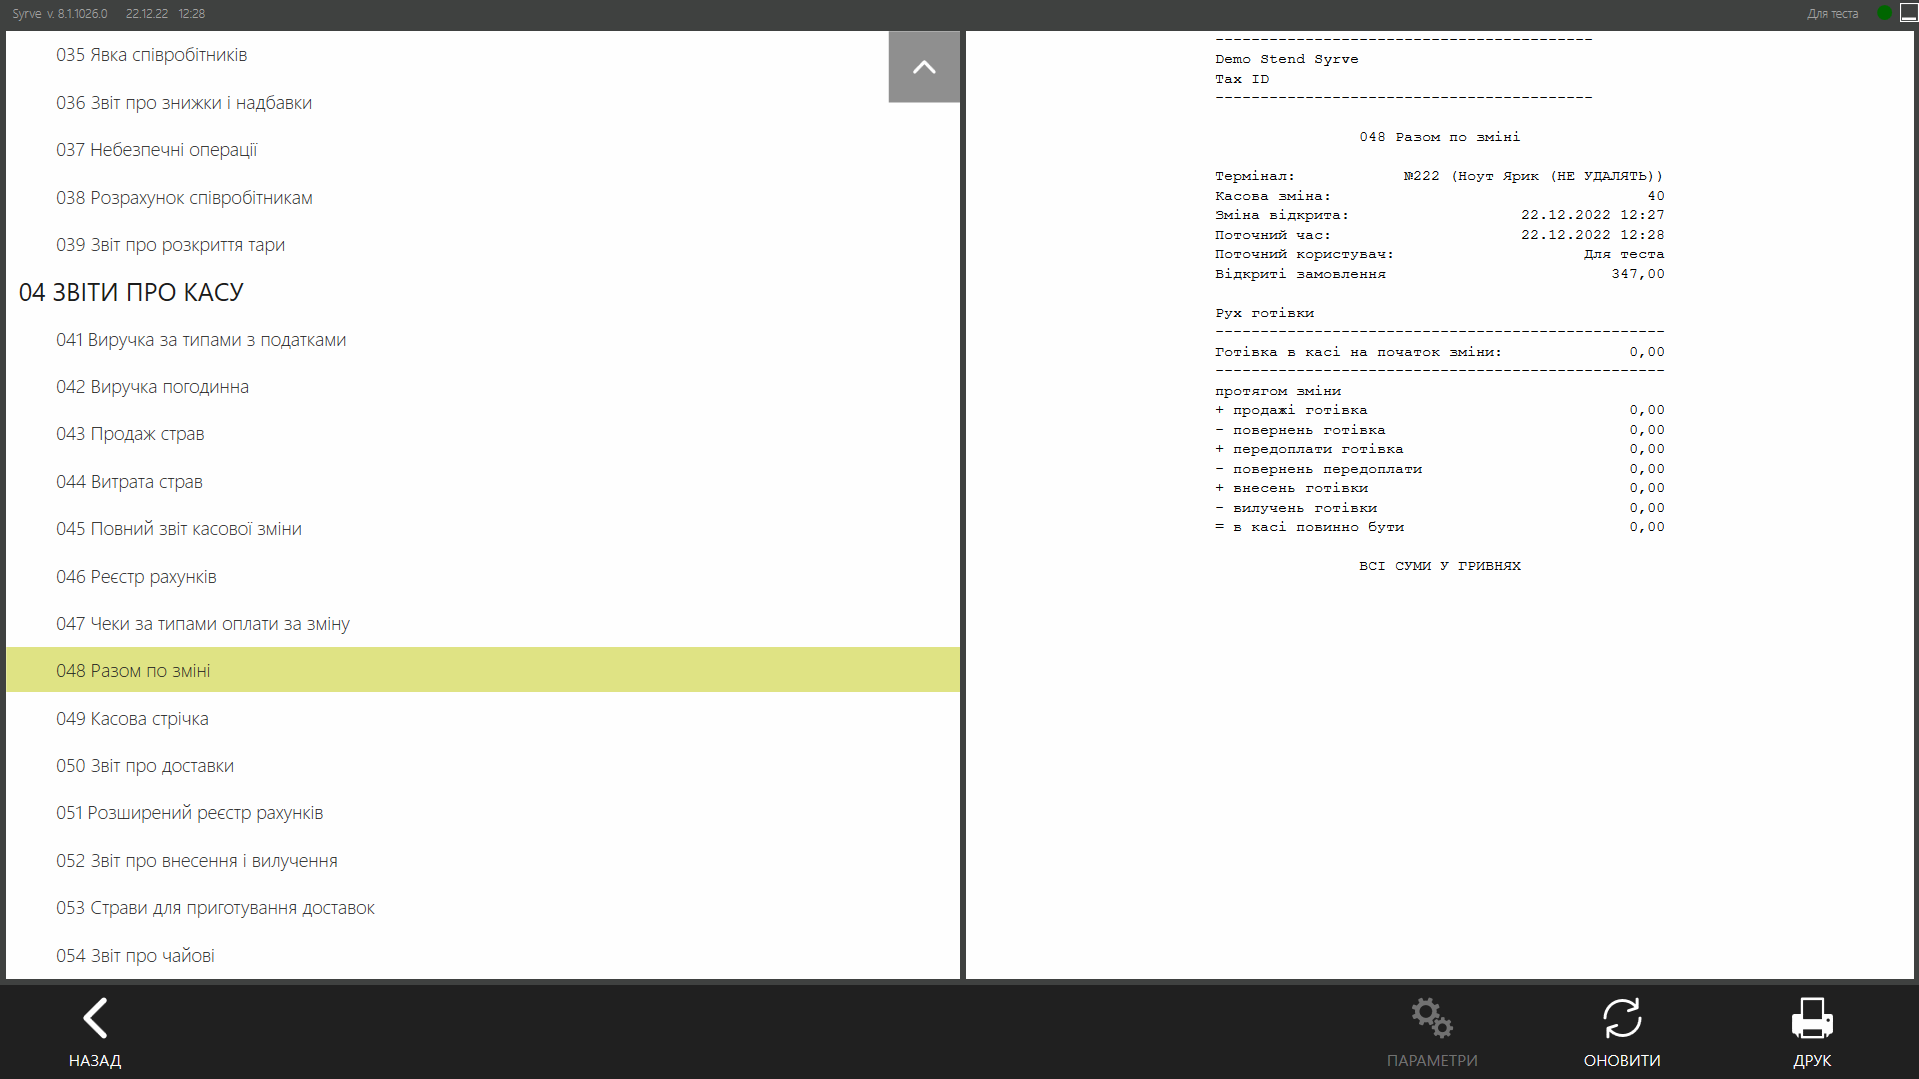The height and width of the screenshot is (1079, 1919).
Task: Click the Для теста user label
Action: point(1832,14)
